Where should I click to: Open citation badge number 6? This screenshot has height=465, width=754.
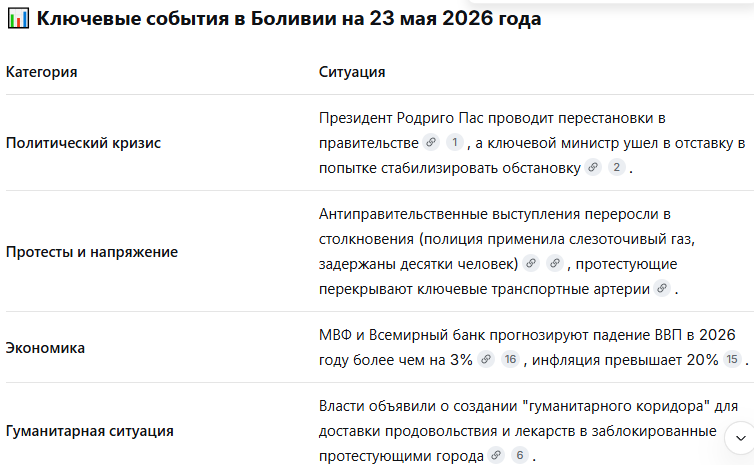519,455
